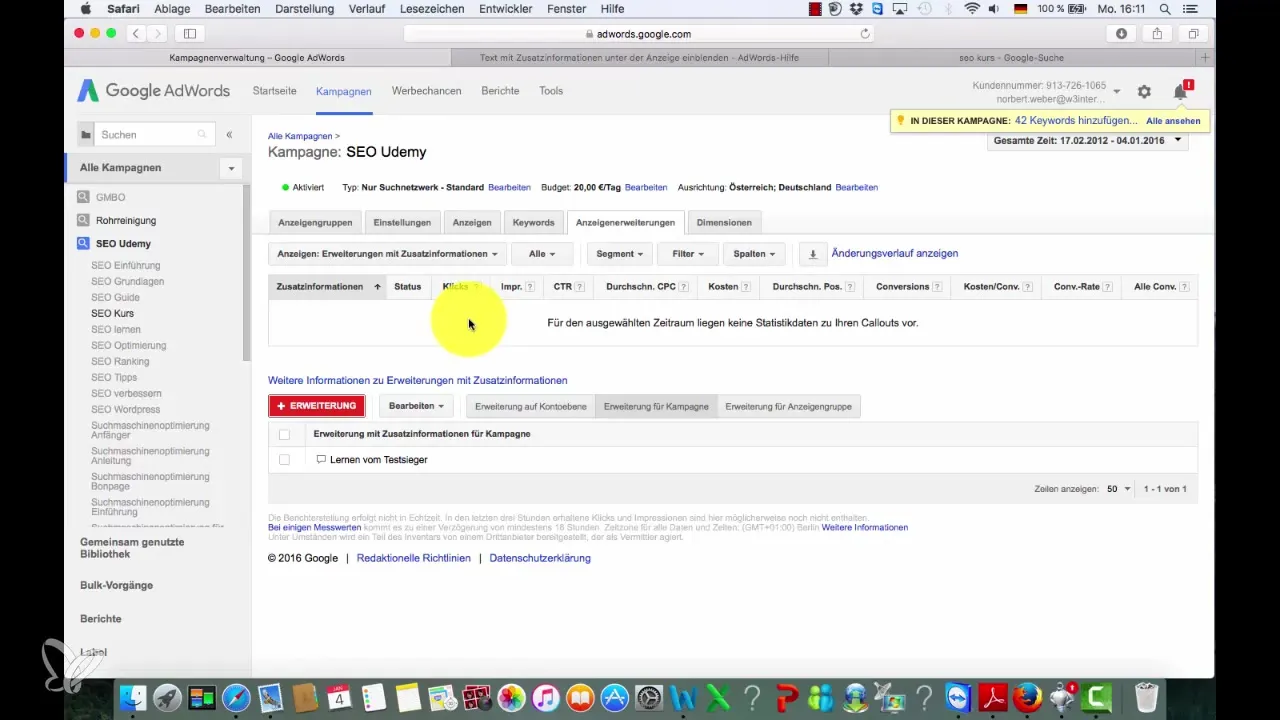The image size is (1280, 720).
Task: Open the Safari share menu
Action: (x=1157, y=33)
